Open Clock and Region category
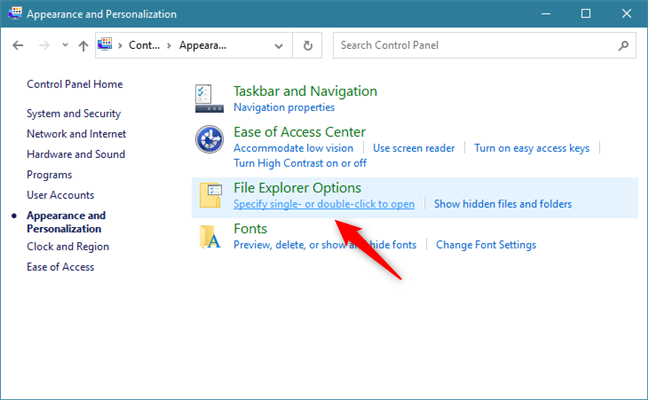The width and height of the screenshot is (648, 400). [68, 247]
